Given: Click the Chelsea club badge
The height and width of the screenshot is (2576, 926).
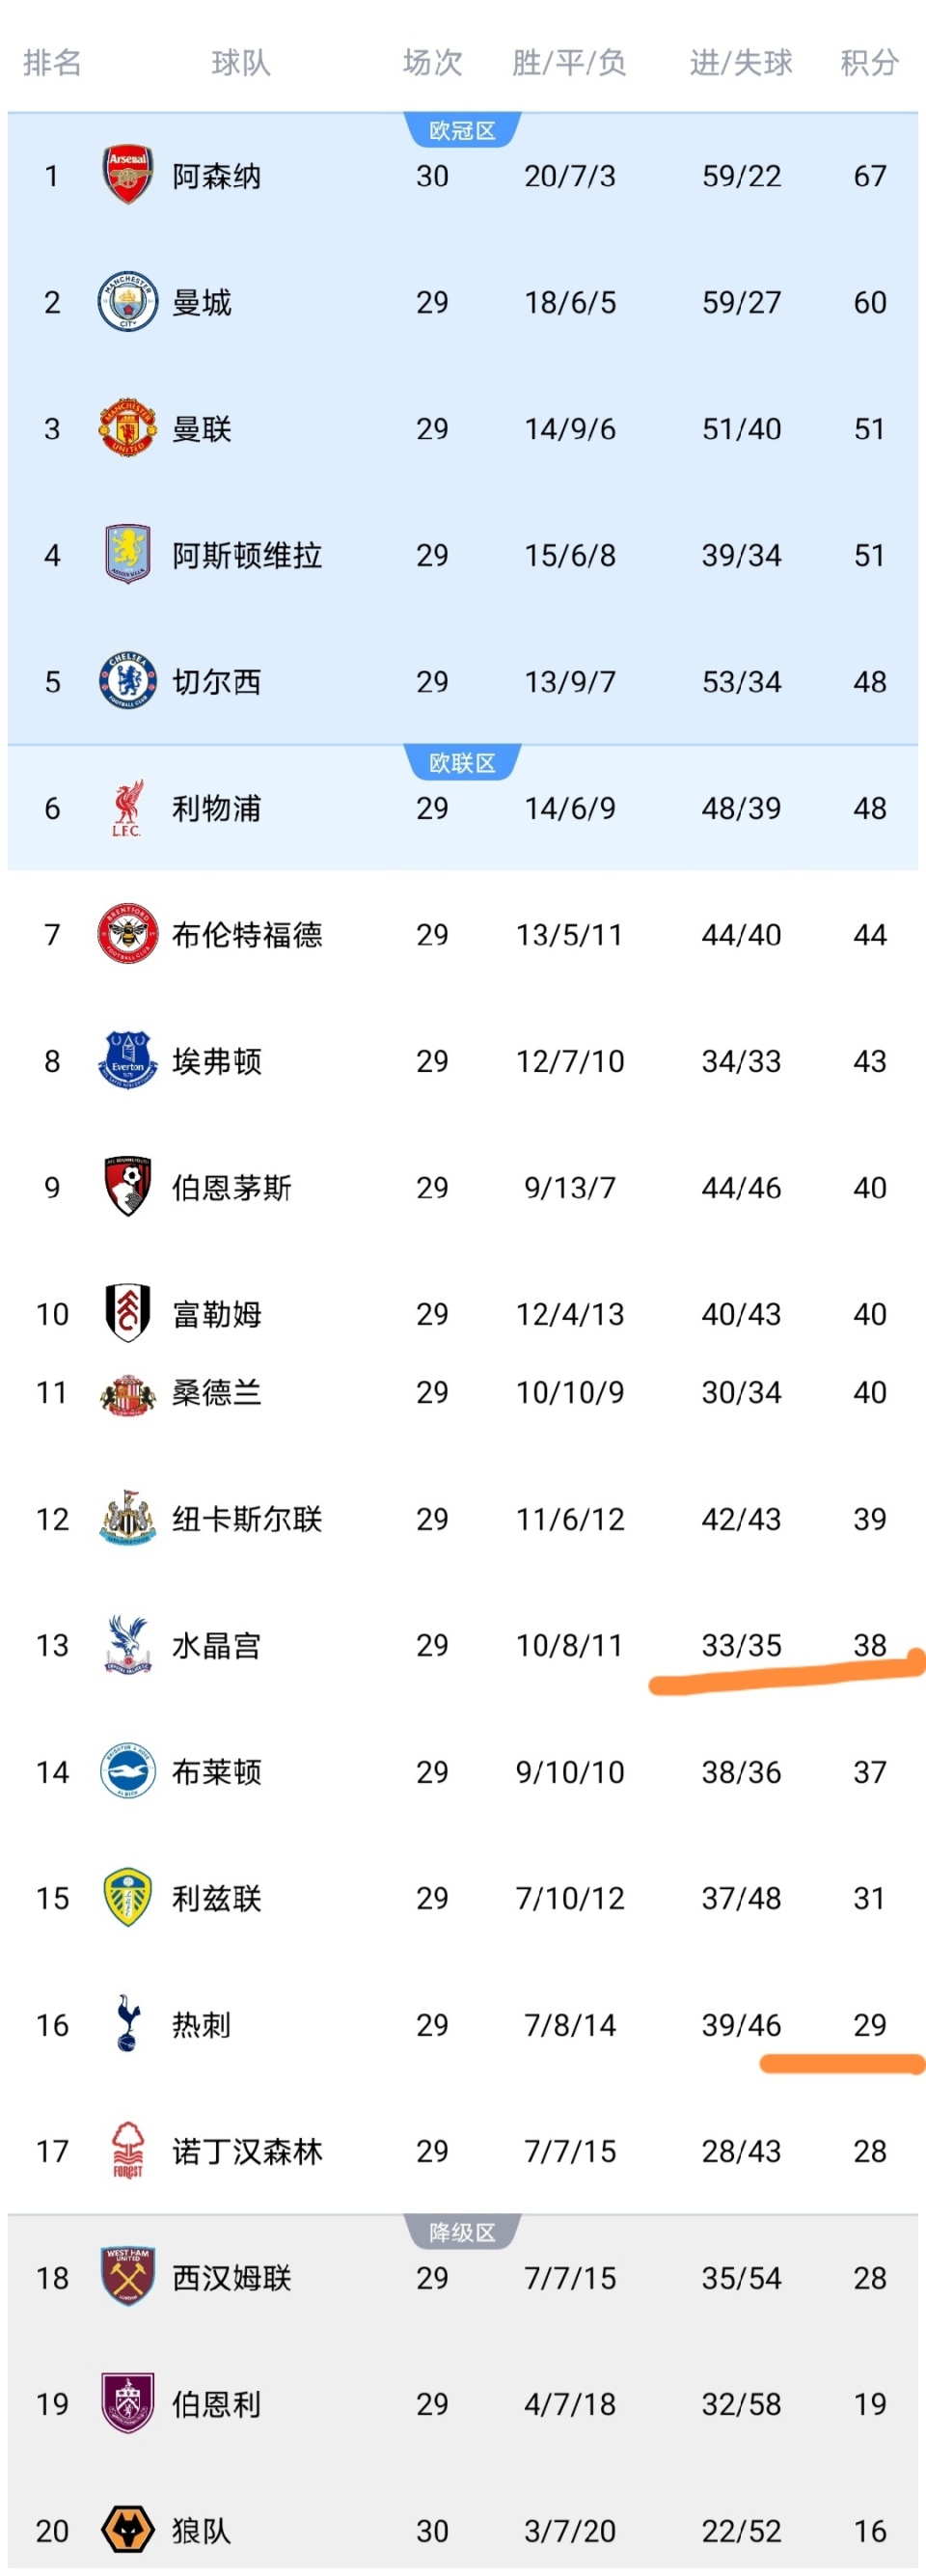Looking at the screenshot, I should pos(127,682).
